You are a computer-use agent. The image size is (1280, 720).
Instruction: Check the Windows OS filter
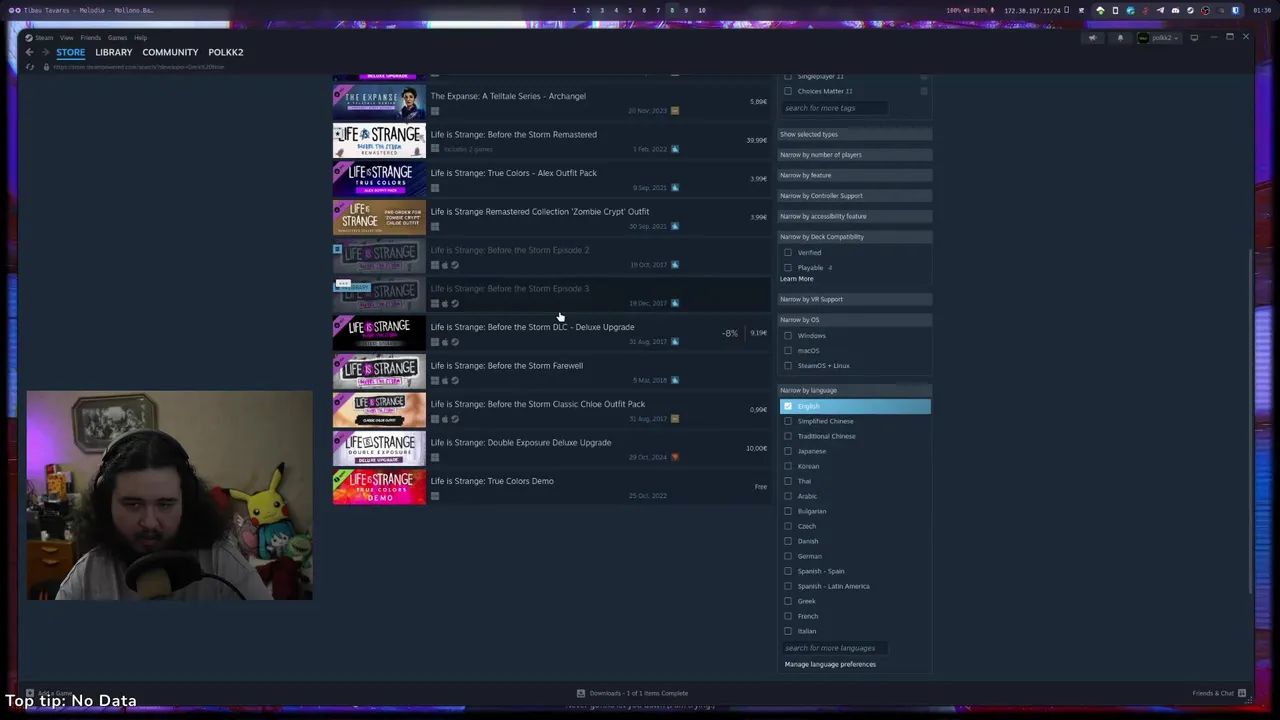[788, 336]
